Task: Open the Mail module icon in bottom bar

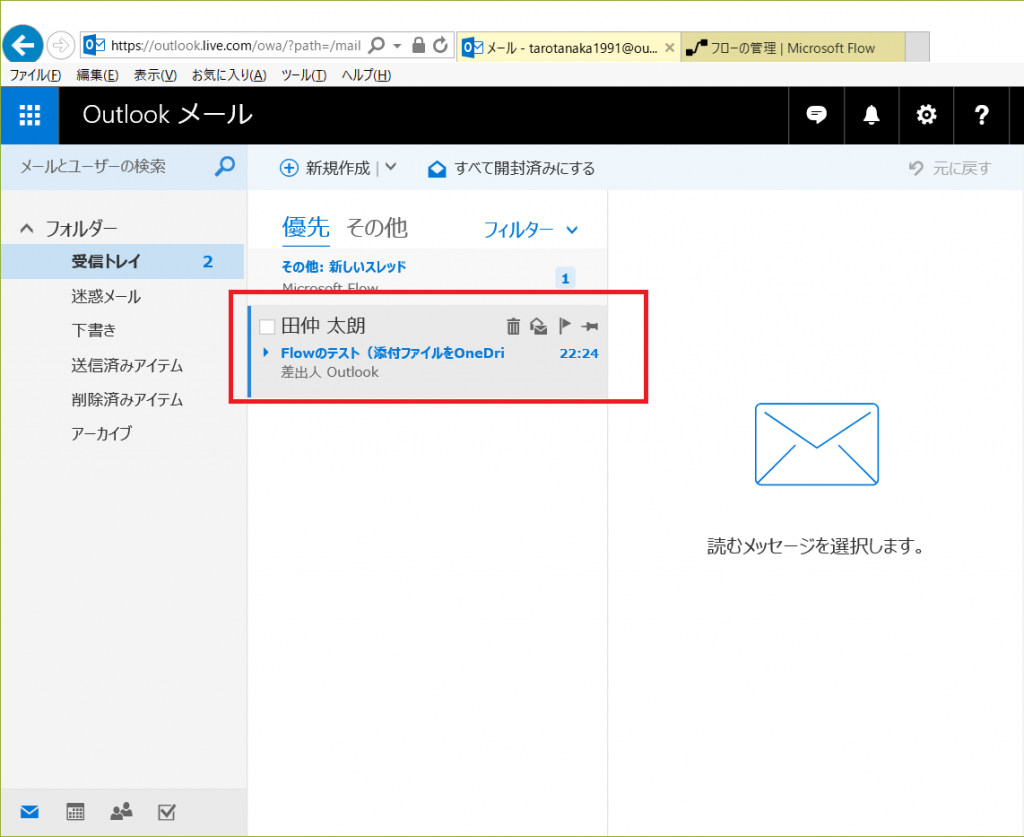Action: pyautogui.click(x=29, y=812)
